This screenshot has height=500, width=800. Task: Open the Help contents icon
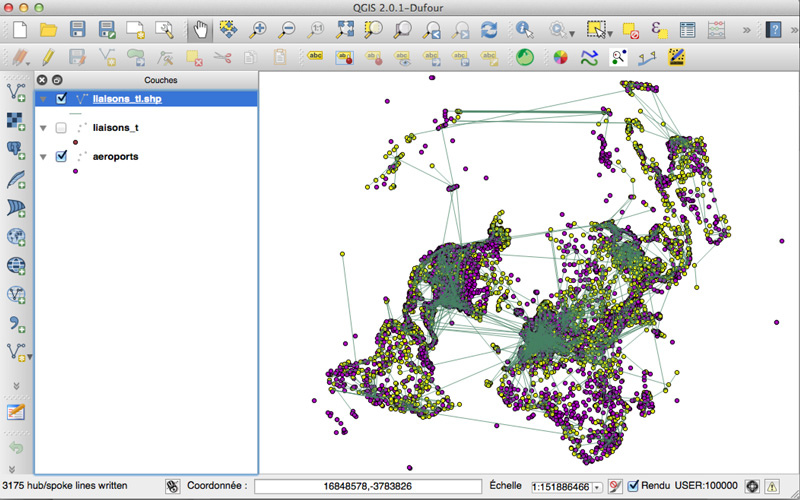point(773,30)
